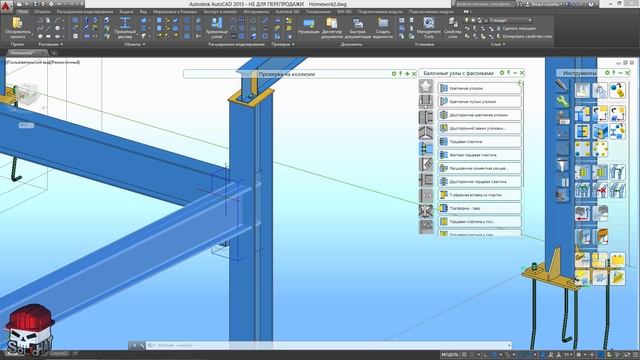Click the red X bolt tool in Tools palette
Image resolution: width=640 pixels, height=360 pixels.
click(x=600, y=190)
